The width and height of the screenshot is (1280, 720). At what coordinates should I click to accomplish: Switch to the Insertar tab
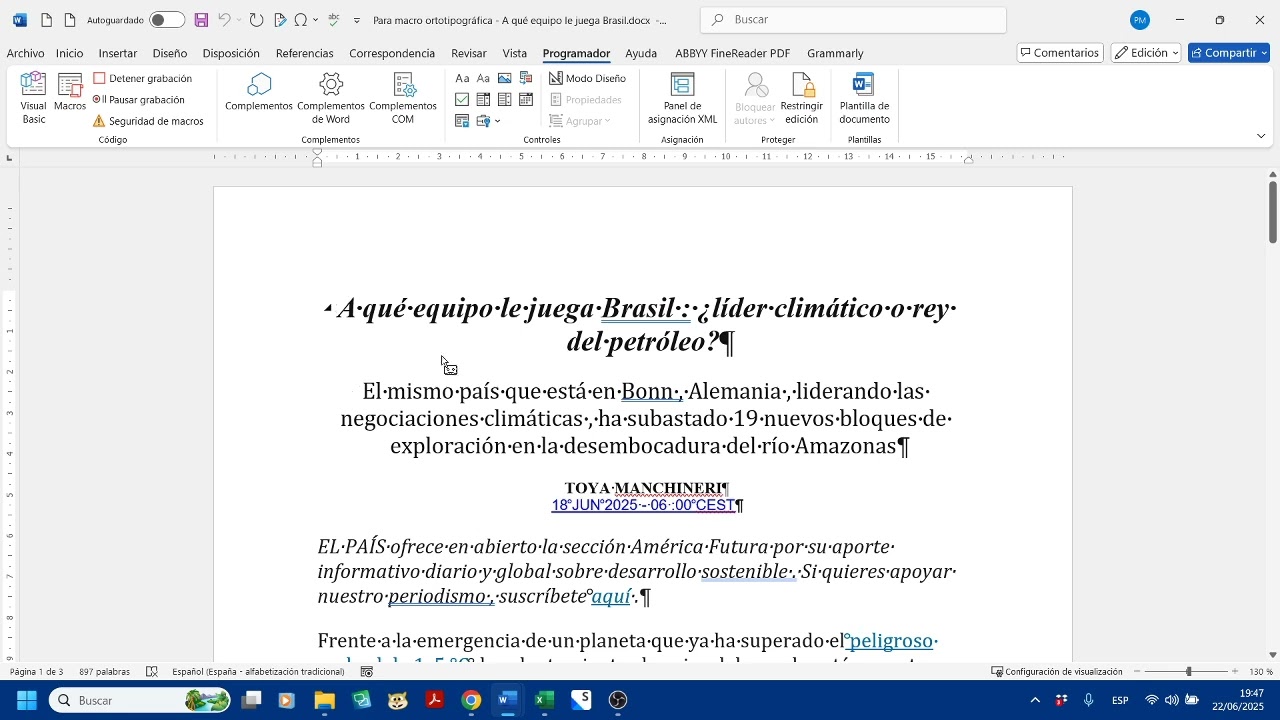[118, 53]
